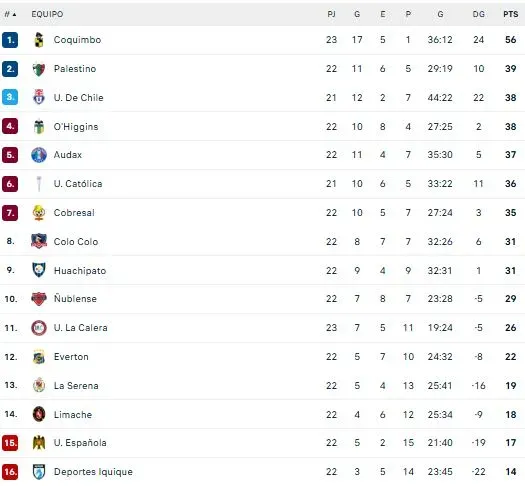This screenshot has height=486, width=525.
Task: Sort standings by PTS column header
Action: tap(511, 14)
